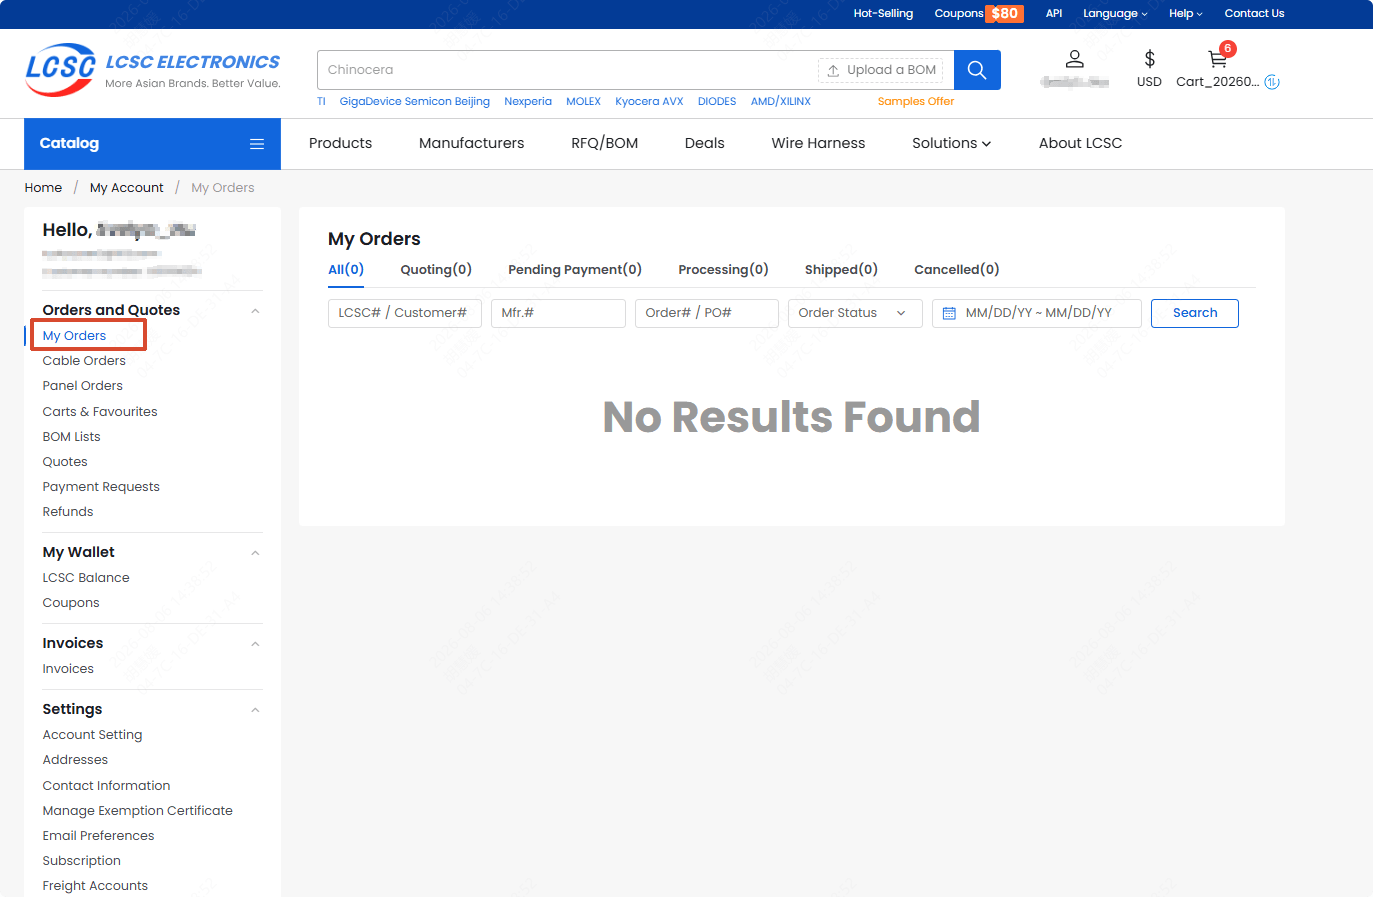Click the API link in top bar
The image size is (1373, 897).
(x=1054, y=14)
